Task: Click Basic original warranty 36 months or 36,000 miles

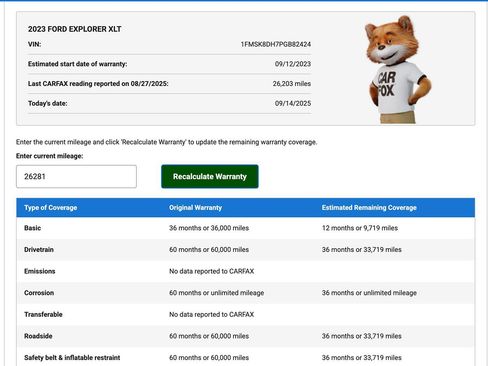Action: [x=209, y=228]
